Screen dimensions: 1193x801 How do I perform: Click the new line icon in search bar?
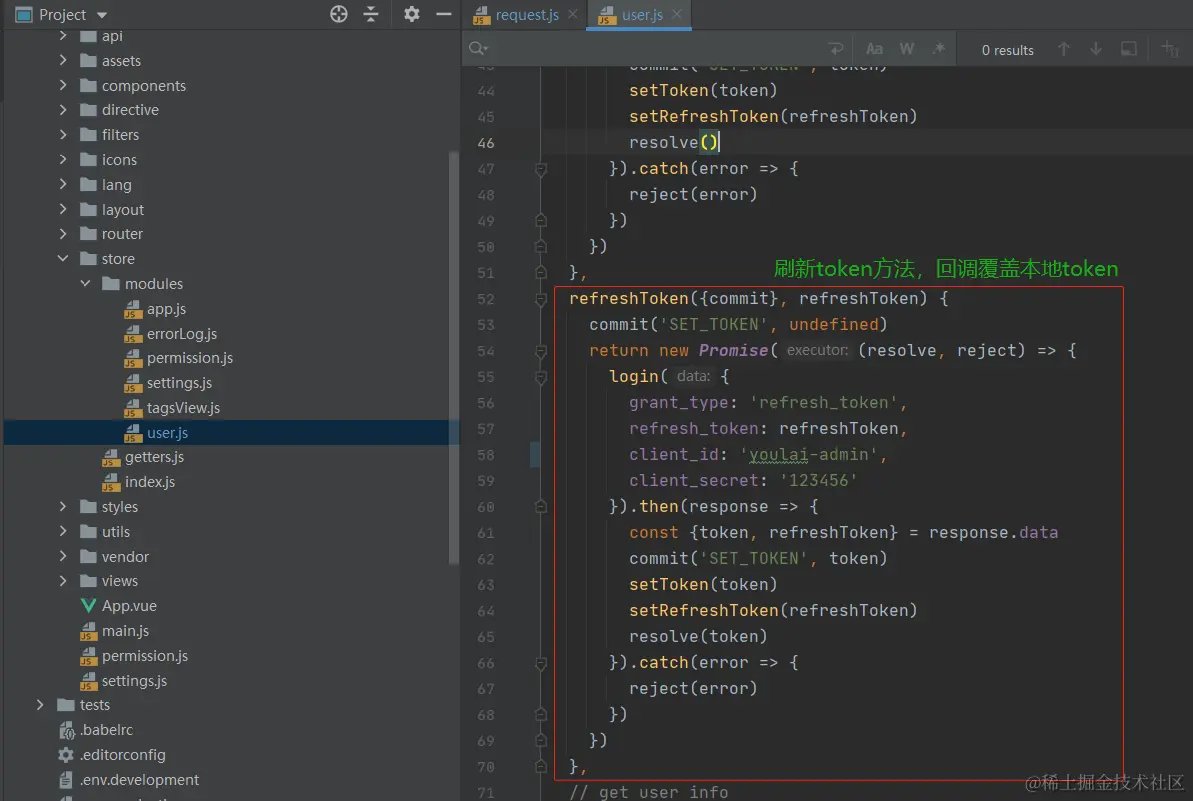coord(836,49)
